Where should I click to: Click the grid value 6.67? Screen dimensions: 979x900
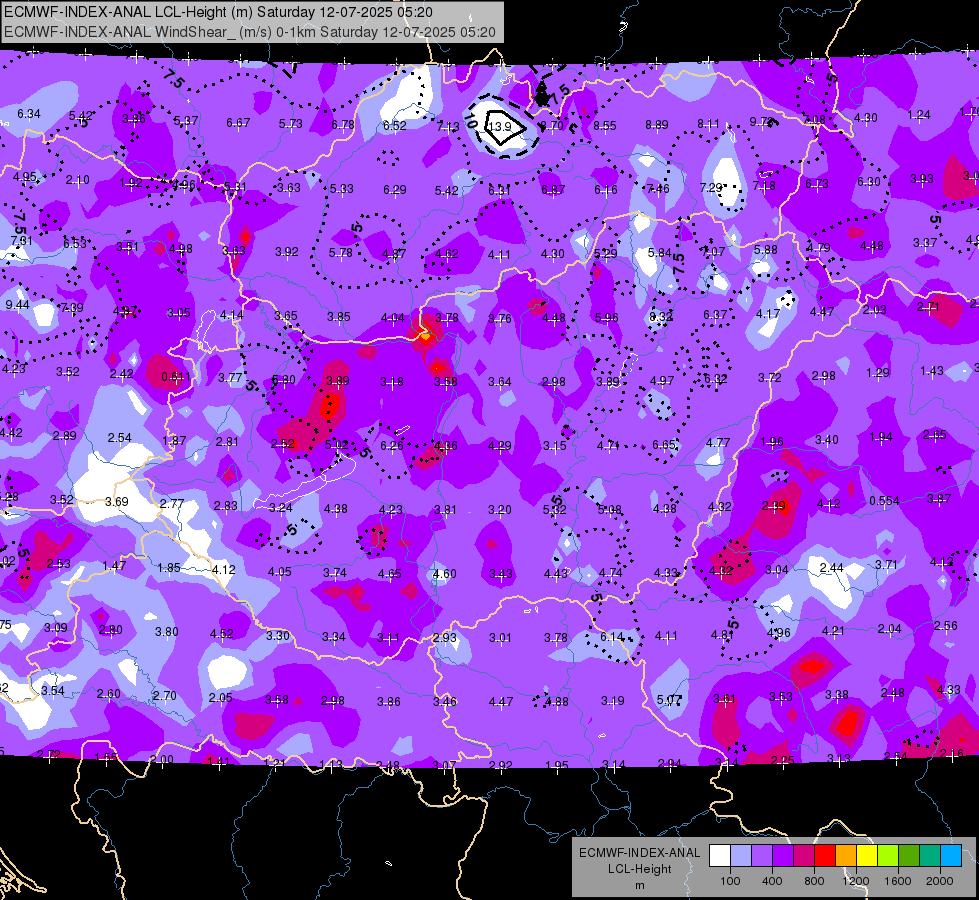(x=238, y=122)
